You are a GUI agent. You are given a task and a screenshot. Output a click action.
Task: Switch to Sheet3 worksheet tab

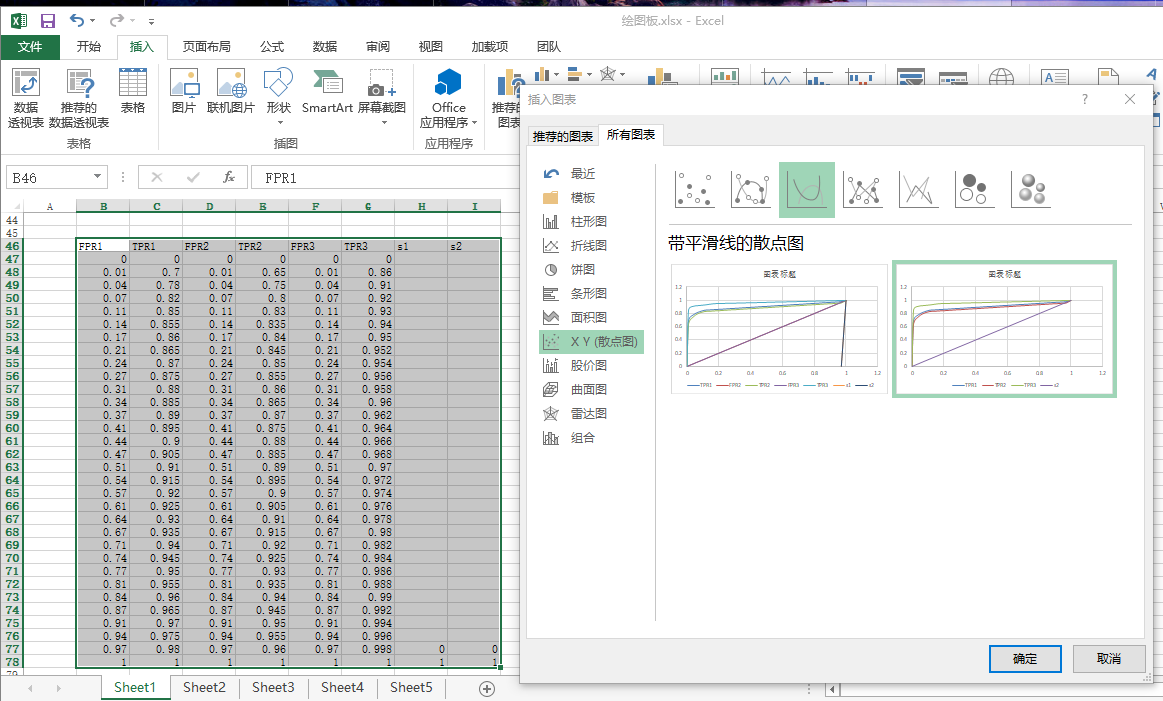(273, 688)
